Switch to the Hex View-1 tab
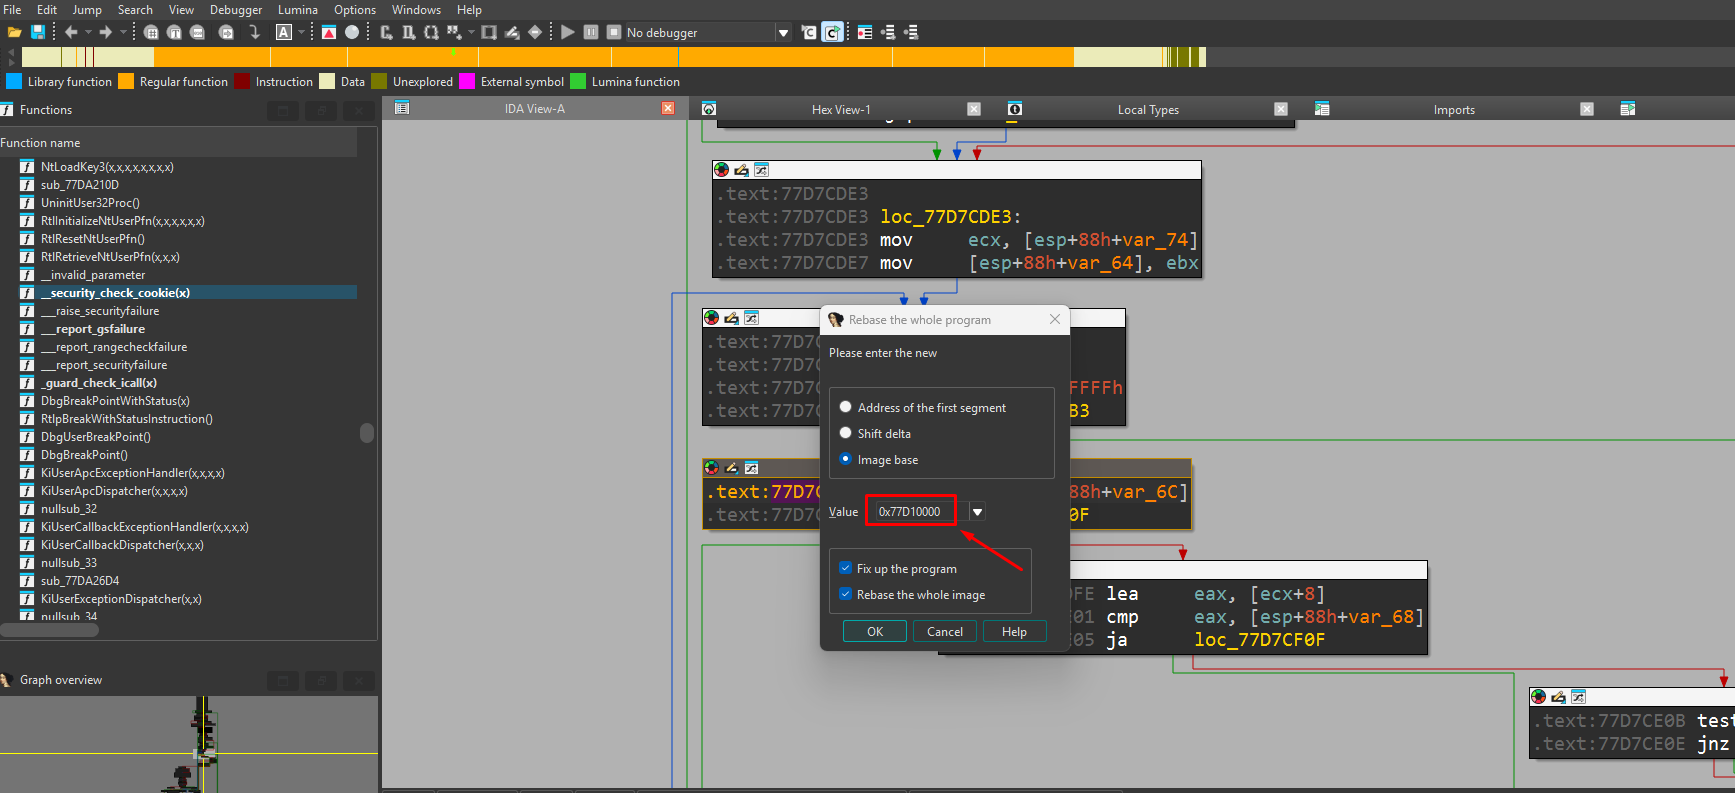Screen dimensions: 1735x793 click(x=841, y=109)
